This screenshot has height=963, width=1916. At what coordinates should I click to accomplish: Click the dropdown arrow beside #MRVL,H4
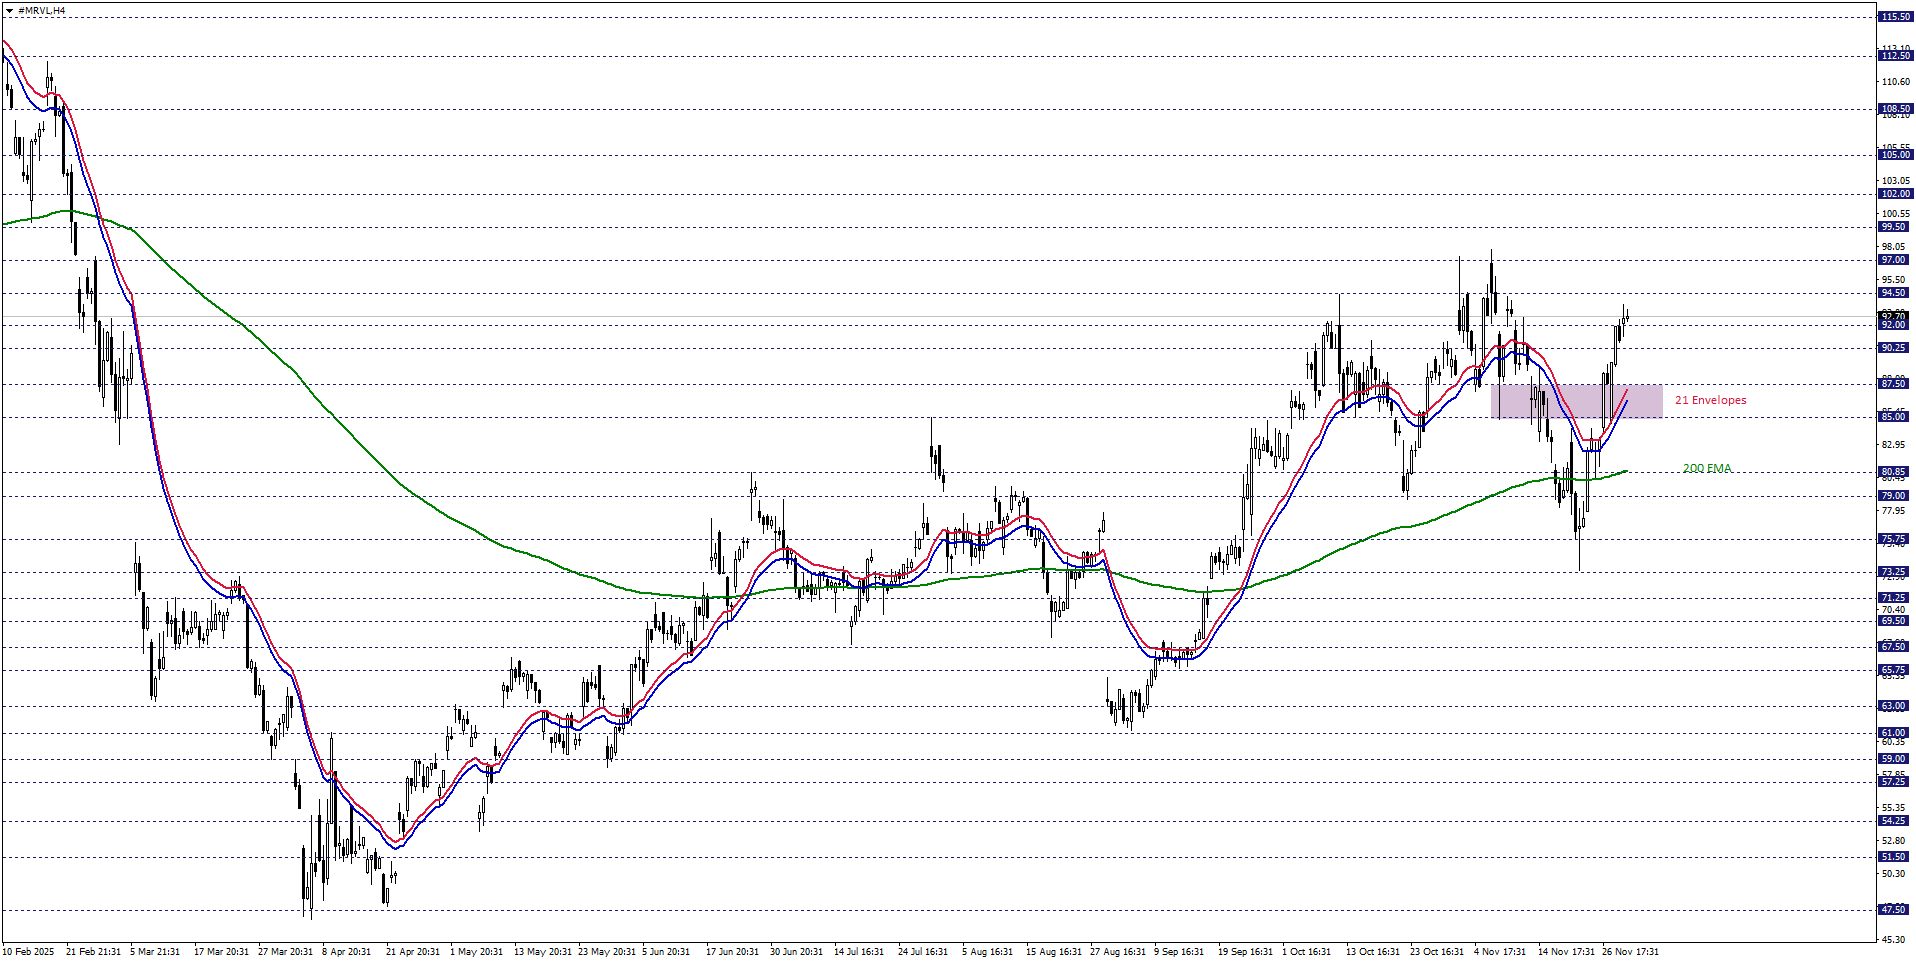point(9,10)
